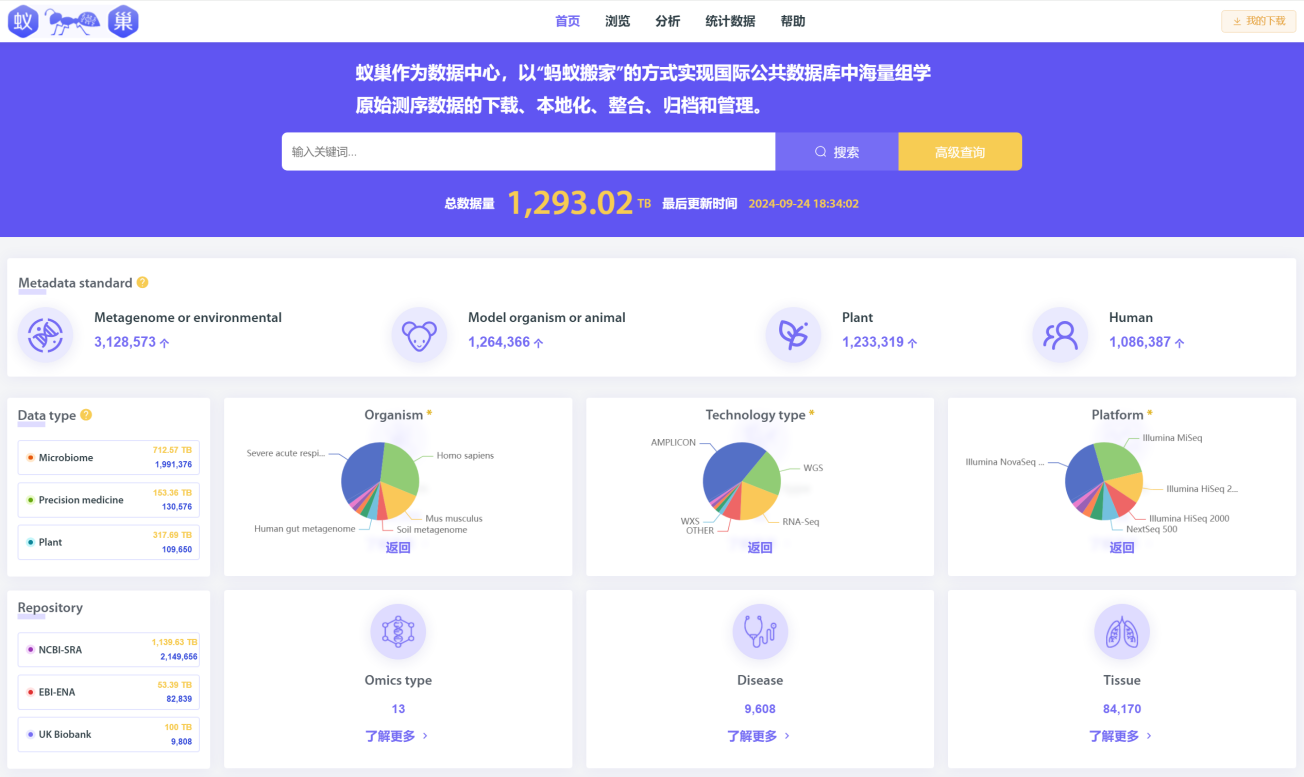Click the Disease stethoscope icon
This screenshot has height=777, width=1304.
coord(760,631)
